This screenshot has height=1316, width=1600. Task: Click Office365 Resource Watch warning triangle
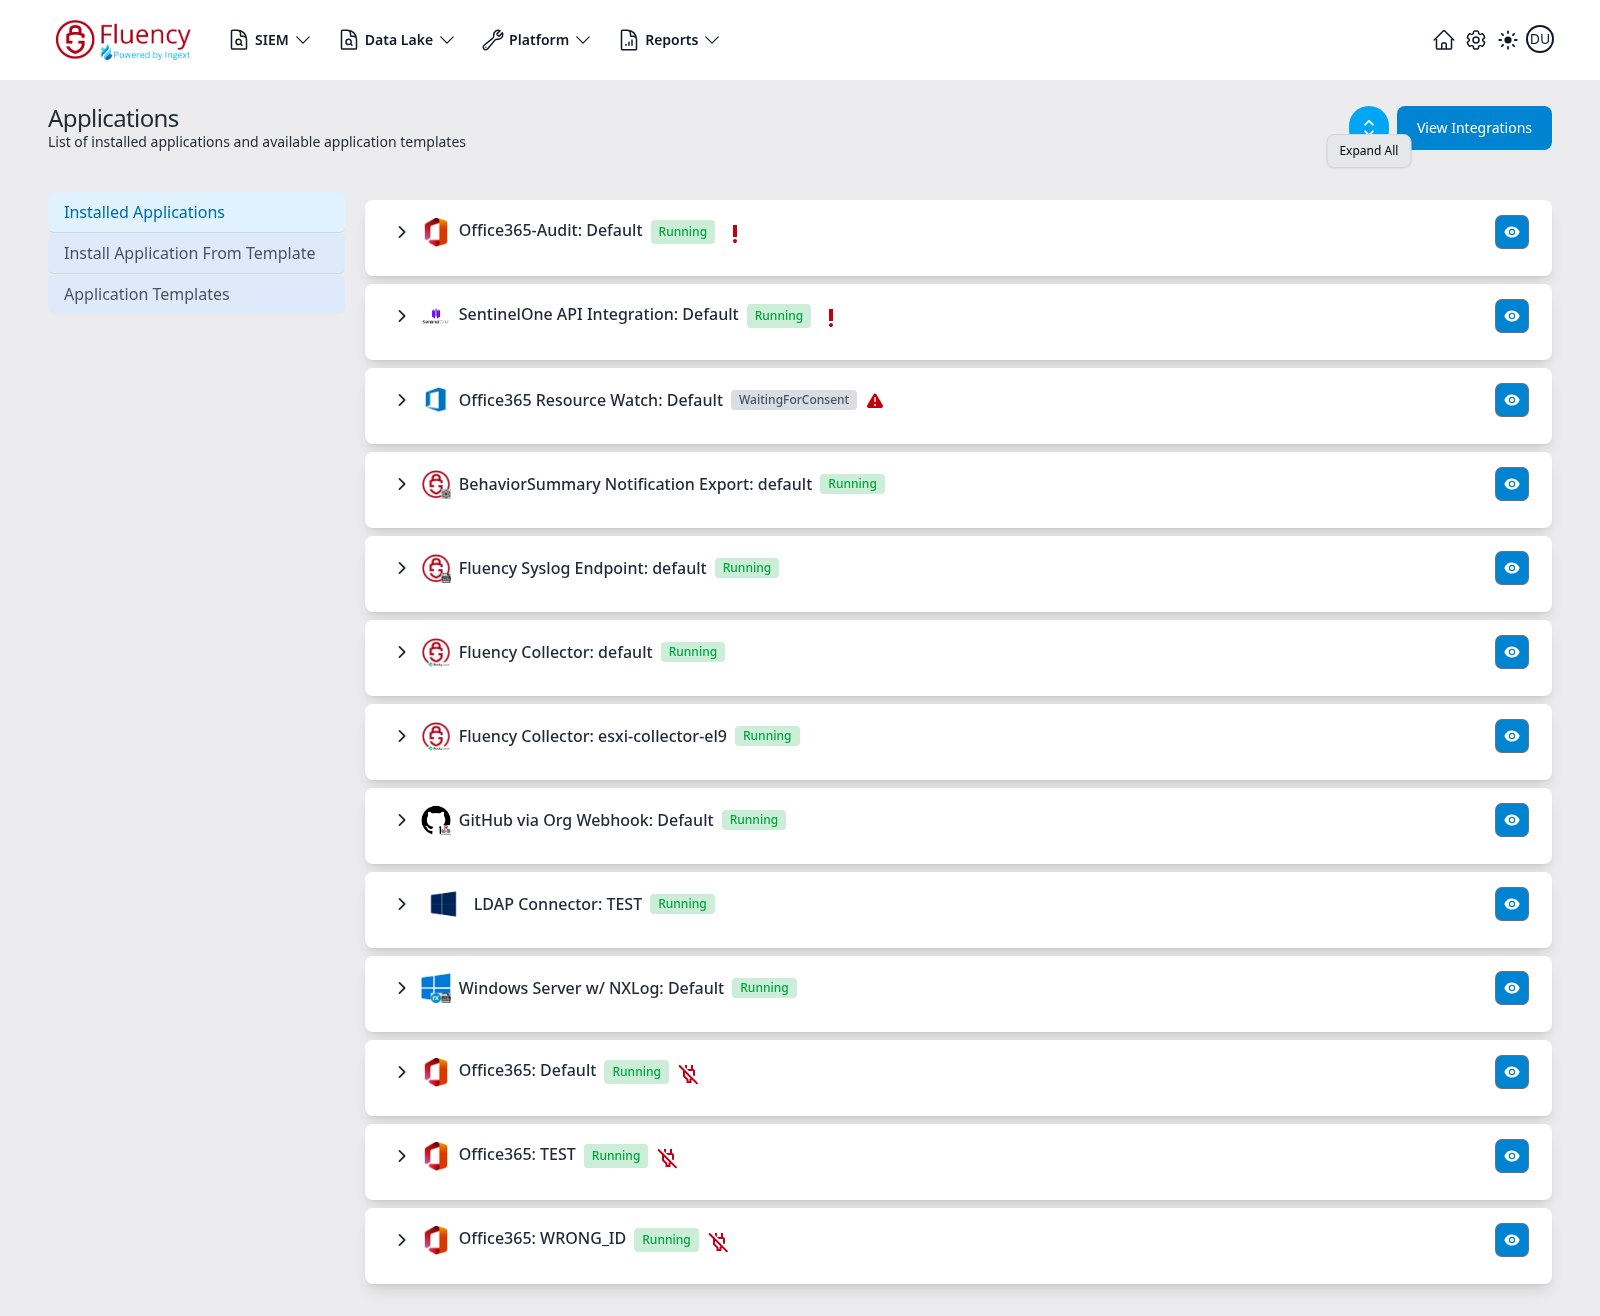(x=875, y=401)
